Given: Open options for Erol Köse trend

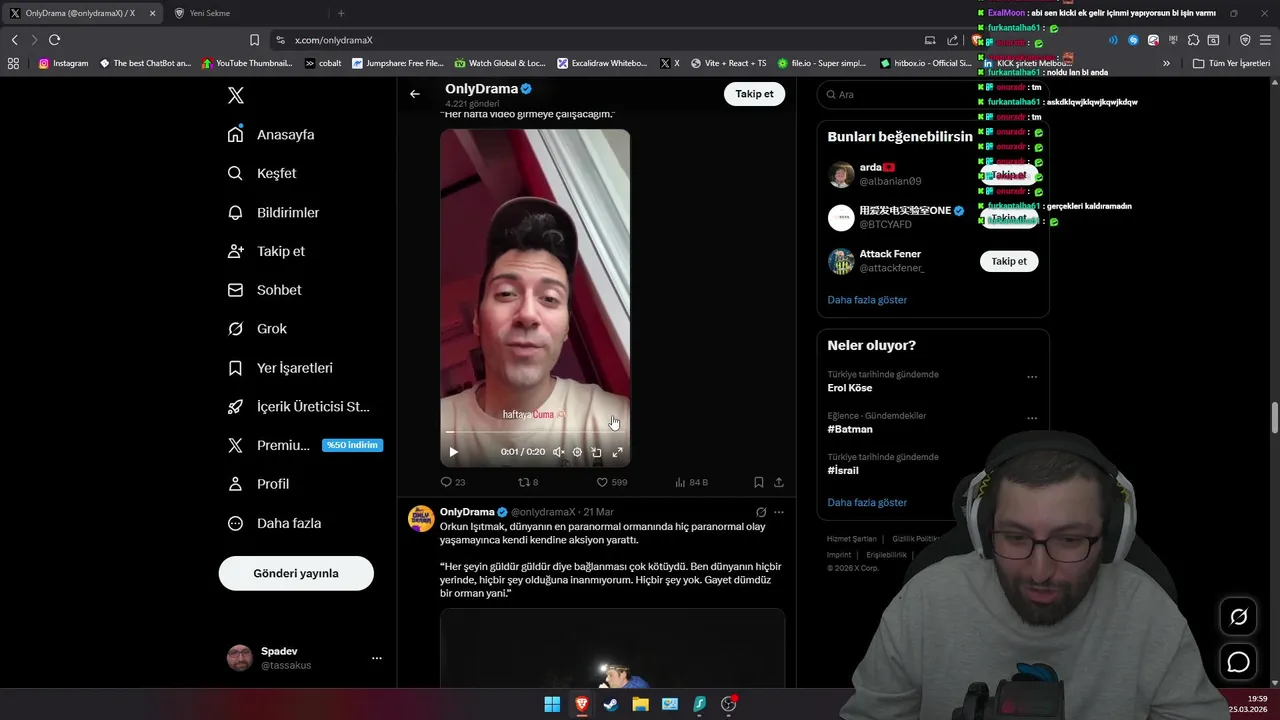Looking at the screenshot, I should coord(1032,377).
